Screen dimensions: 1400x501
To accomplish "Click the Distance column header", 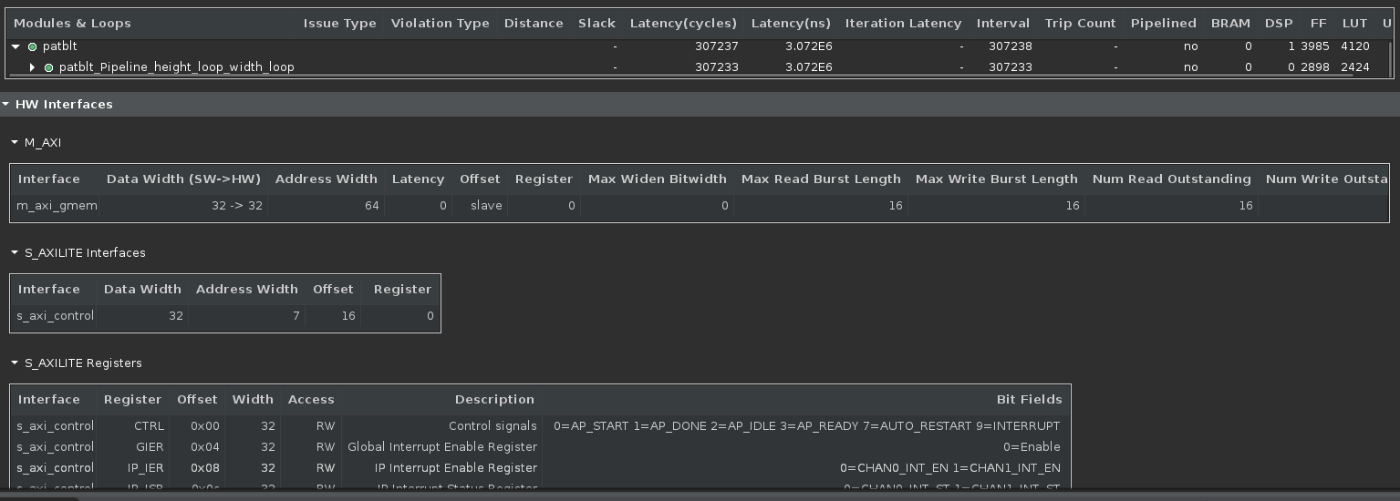I will 533,23.
